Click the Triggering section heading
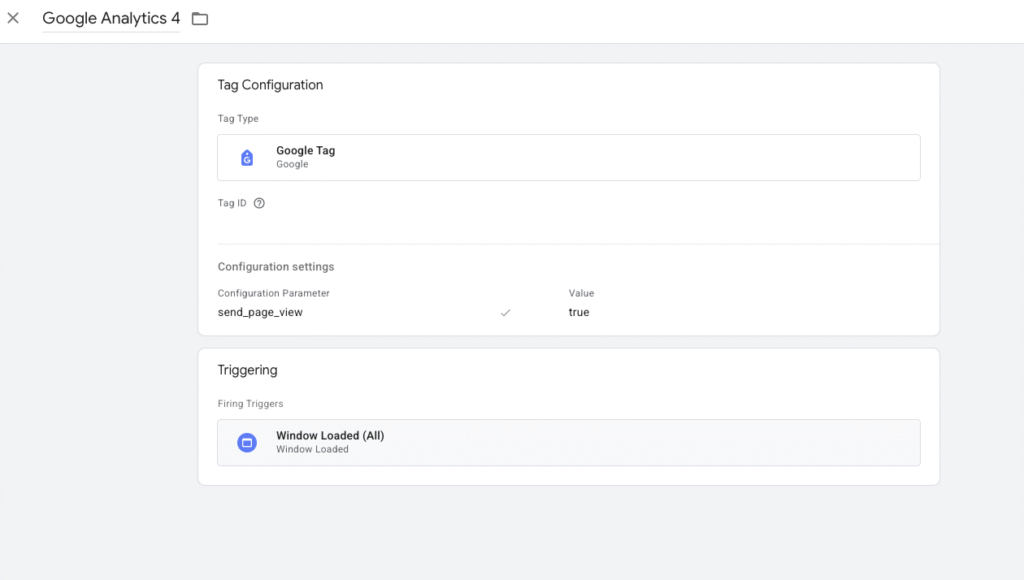1024x580 pixels. [x=247, y=370]
